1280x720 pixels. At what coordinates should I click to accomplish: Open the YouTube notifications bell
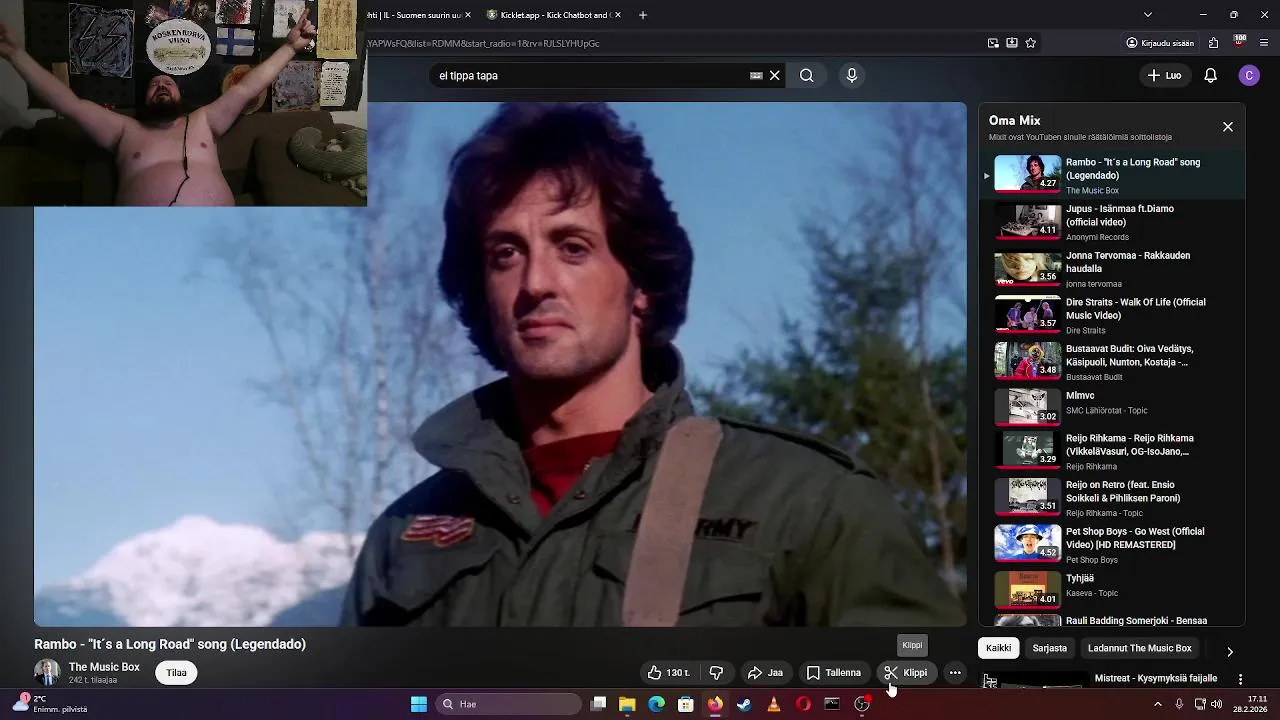point(1210,75)
